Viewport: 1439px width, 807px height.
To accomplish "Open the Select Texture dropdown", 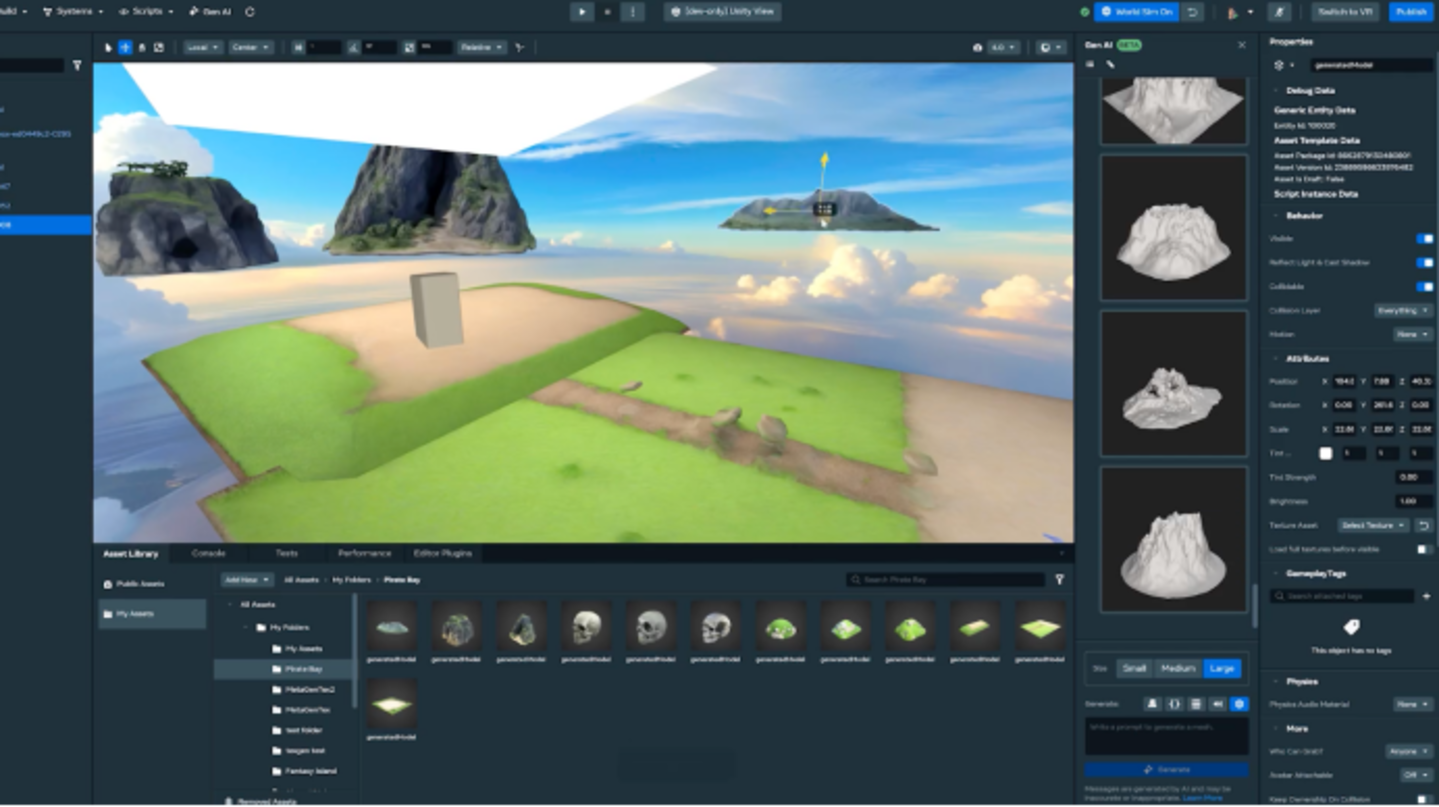I will pyautogui.click(x=1374, y=525).
